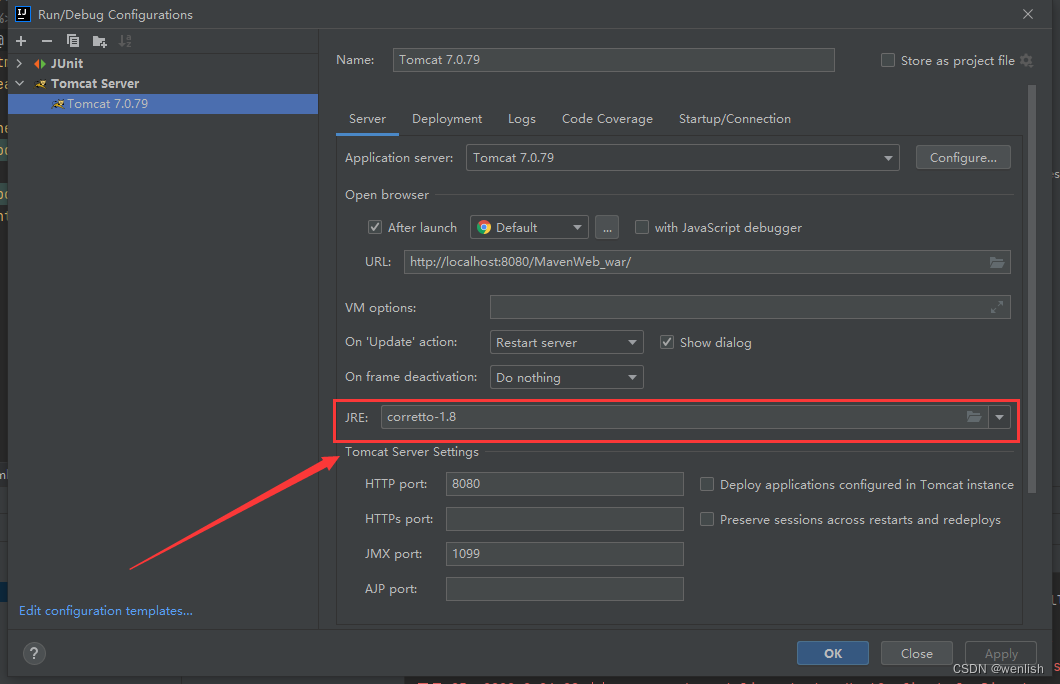Image resolution: width=1060 pixels, height=684 pixels.
Task: Open the Startup/Connection tab
Action: pos(735,119)
